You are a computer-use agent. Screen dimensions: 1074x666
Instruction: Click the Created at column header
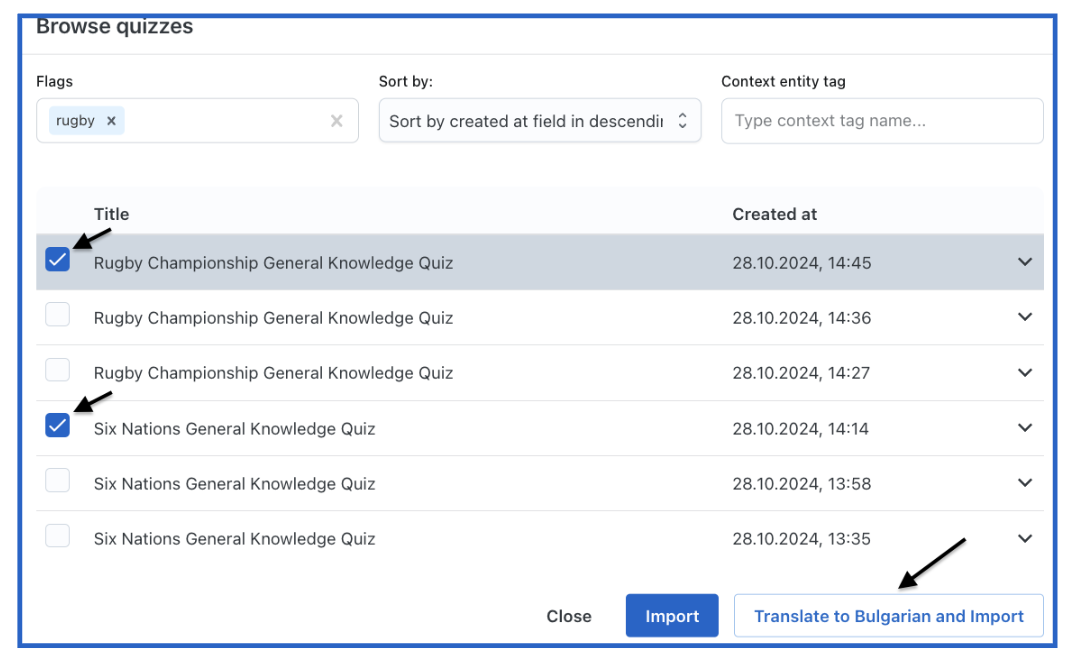(775, 214)
